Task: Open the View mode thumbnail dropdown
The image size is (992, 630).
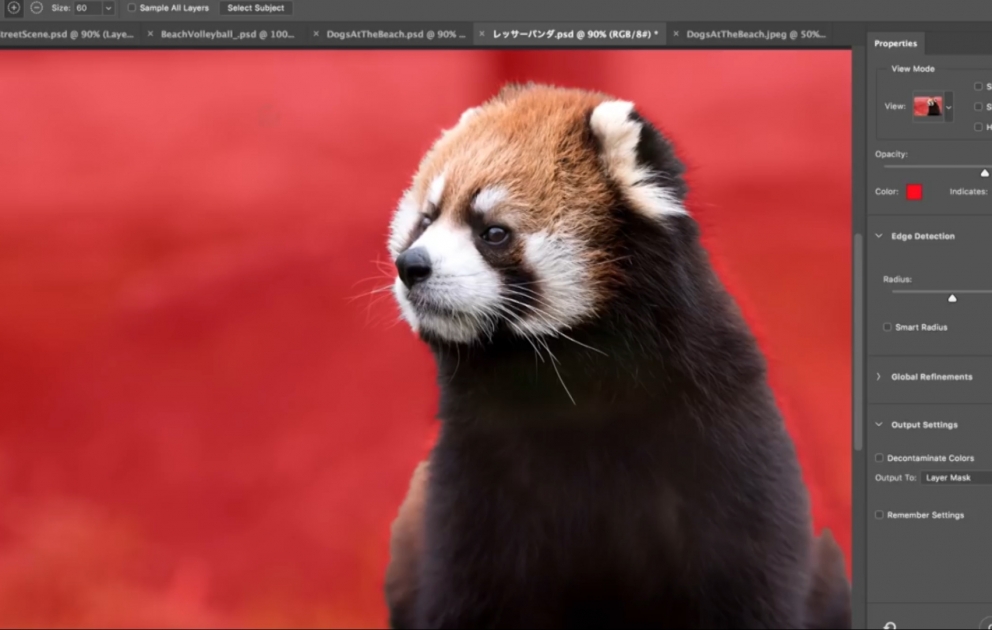Action: [x=948, y=107]
